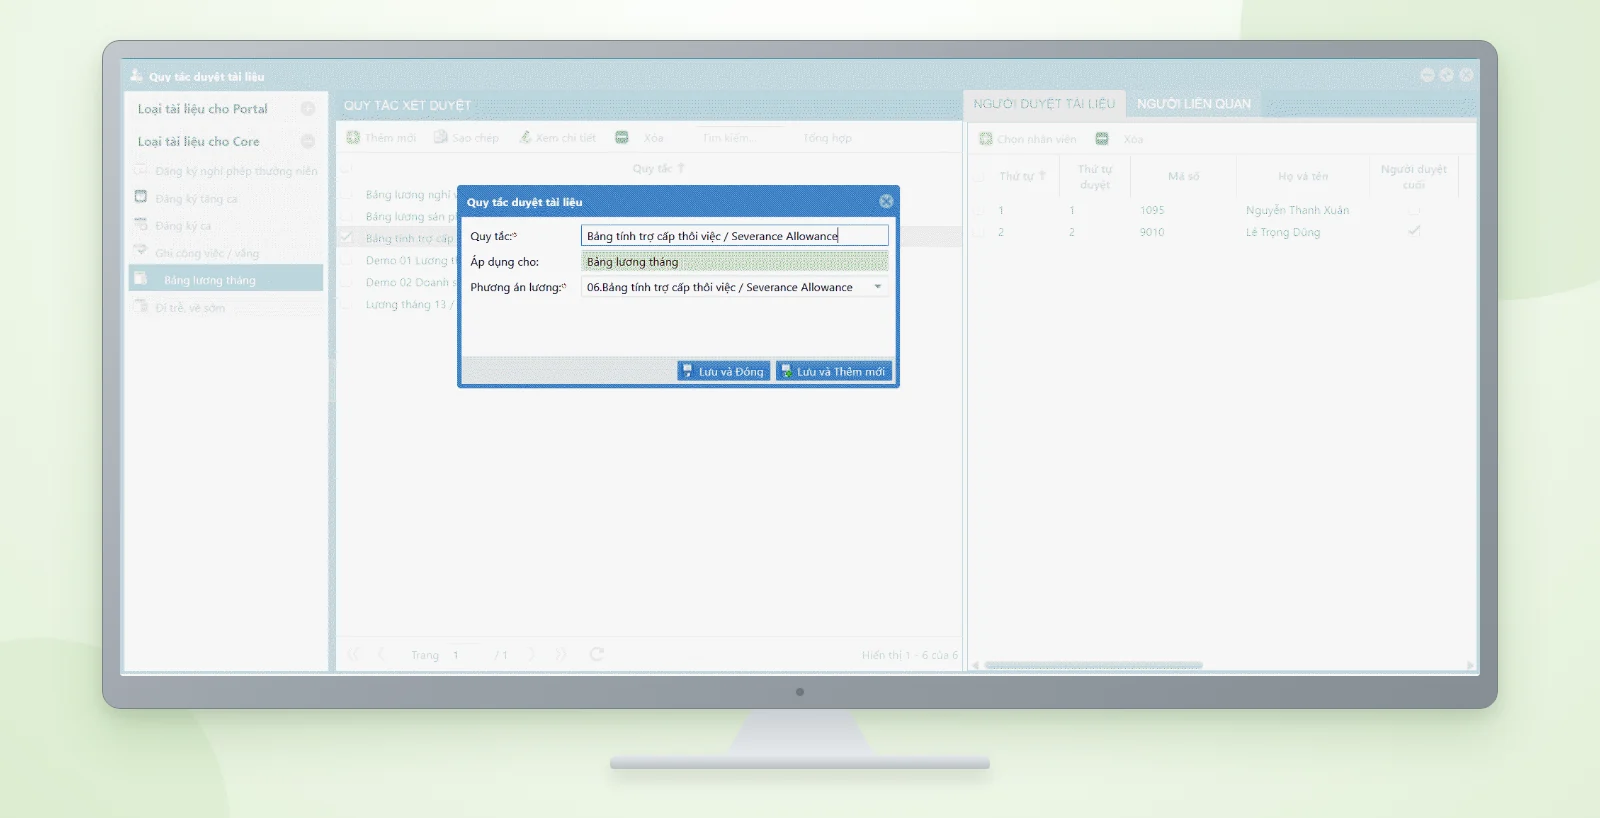Click the Bảng lương tháng sidebar icon
This screenshot has width=1600, height=818.
[x=141, y=278]
